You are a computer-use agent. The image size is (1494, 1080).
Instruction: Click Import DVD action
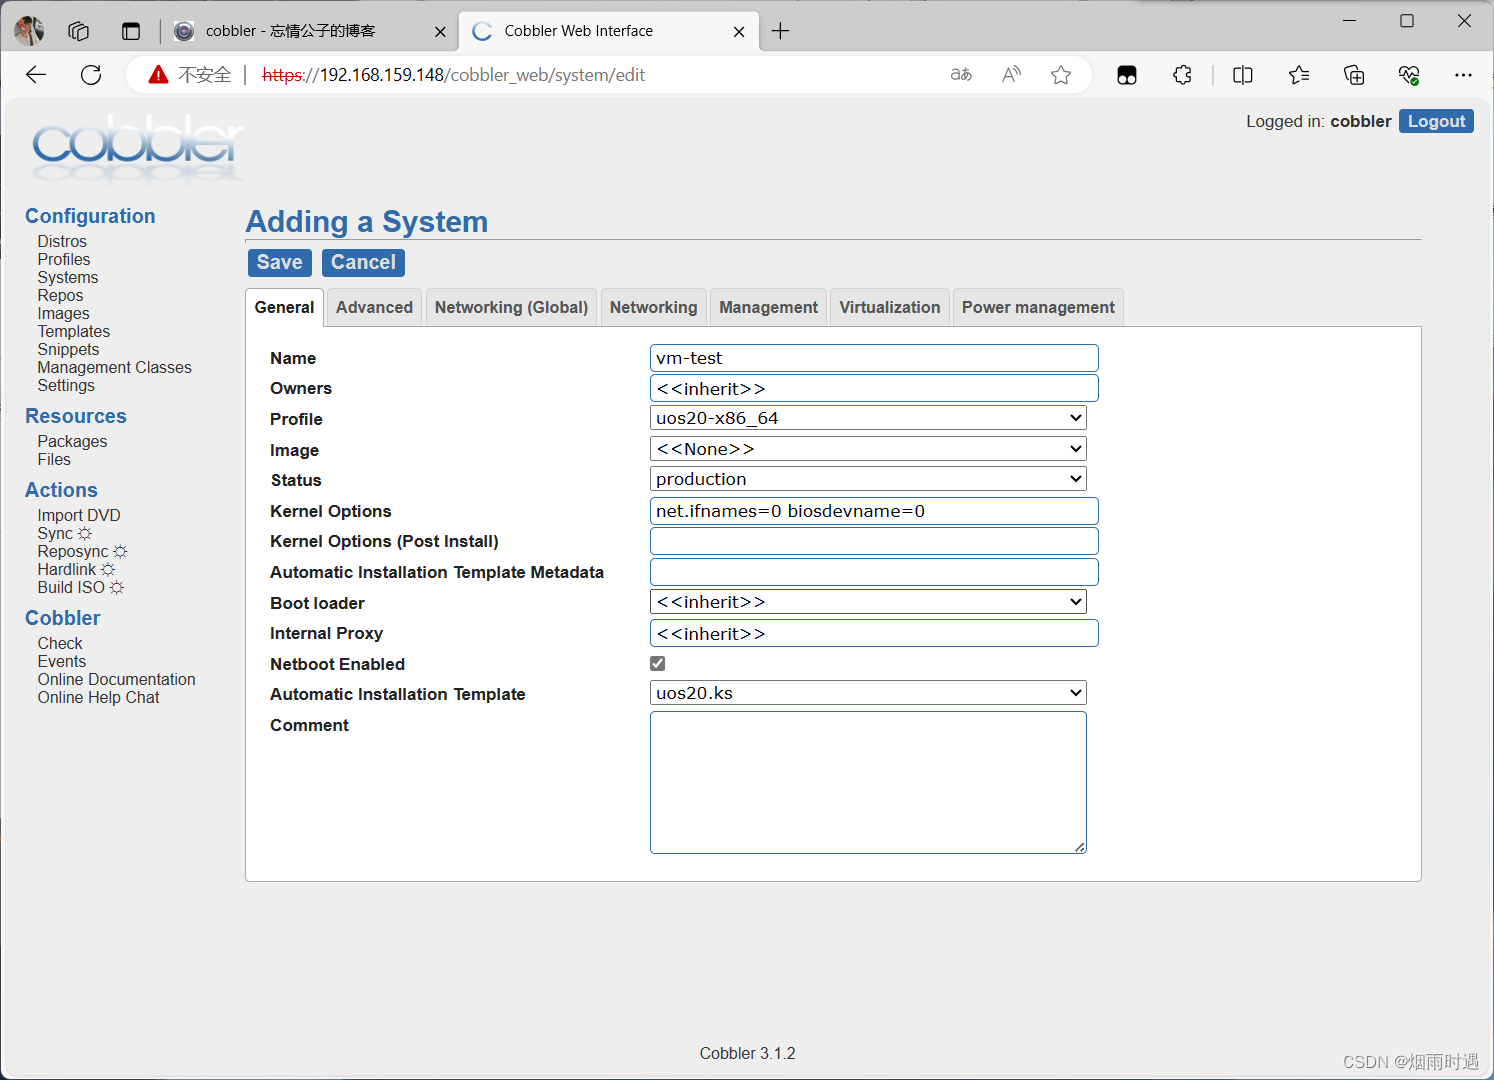[x=79, y=515]
